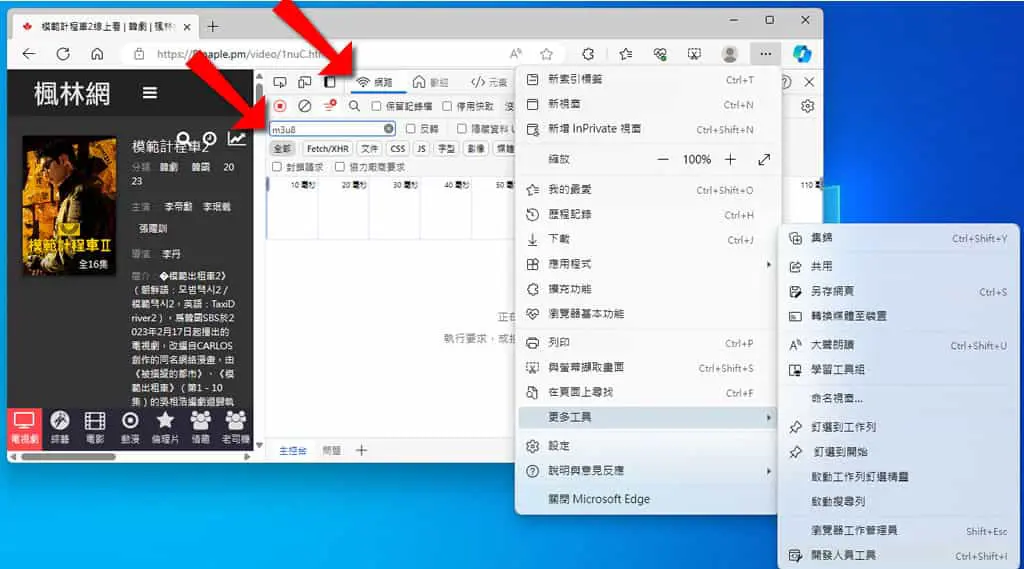This screenshot has height=569, width=1024.
Task: Check the 反轉 filter checkbox
Action: 410,129
